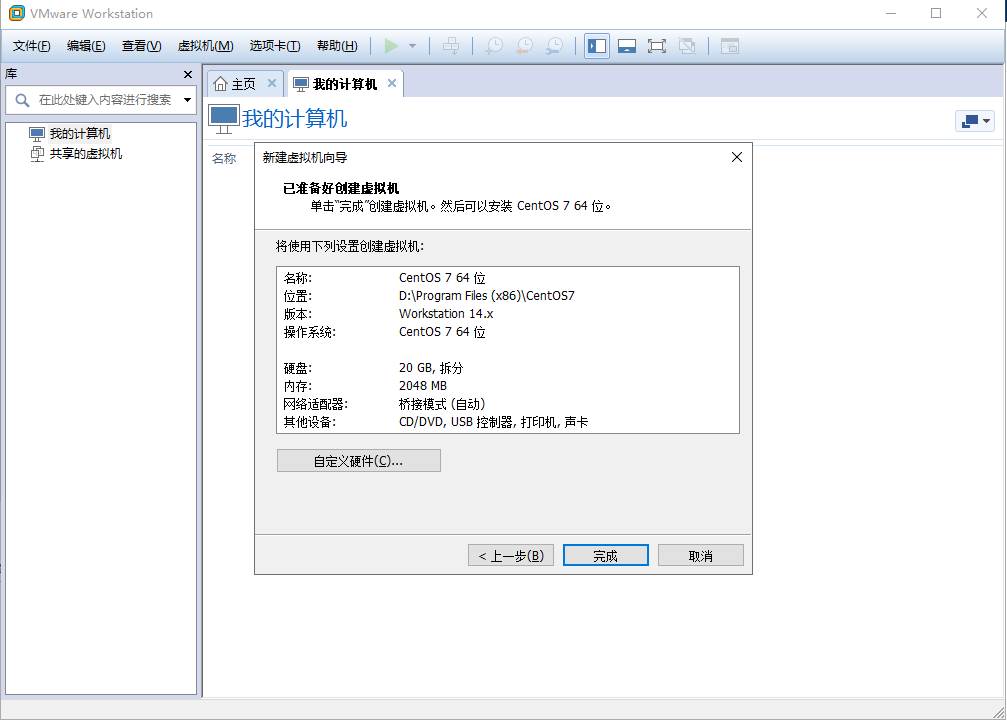
Task: Click the magnifier search icon in library
Action: point(22,100)
